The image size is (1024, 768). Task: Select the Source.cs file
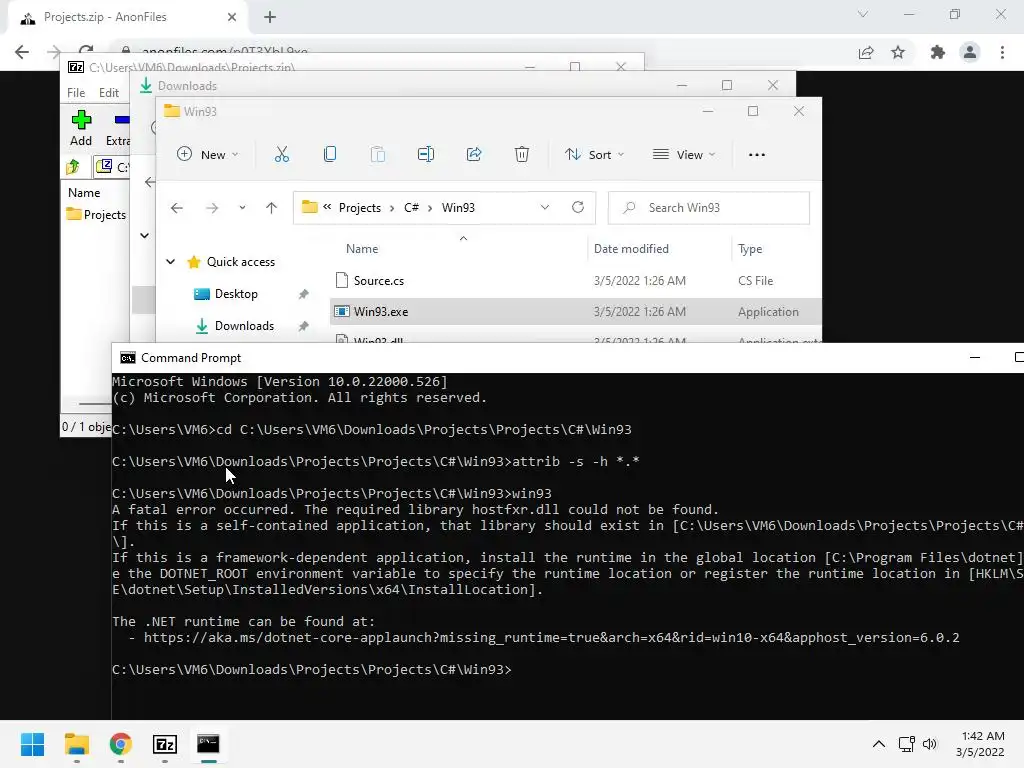click(x=379, y=281)
